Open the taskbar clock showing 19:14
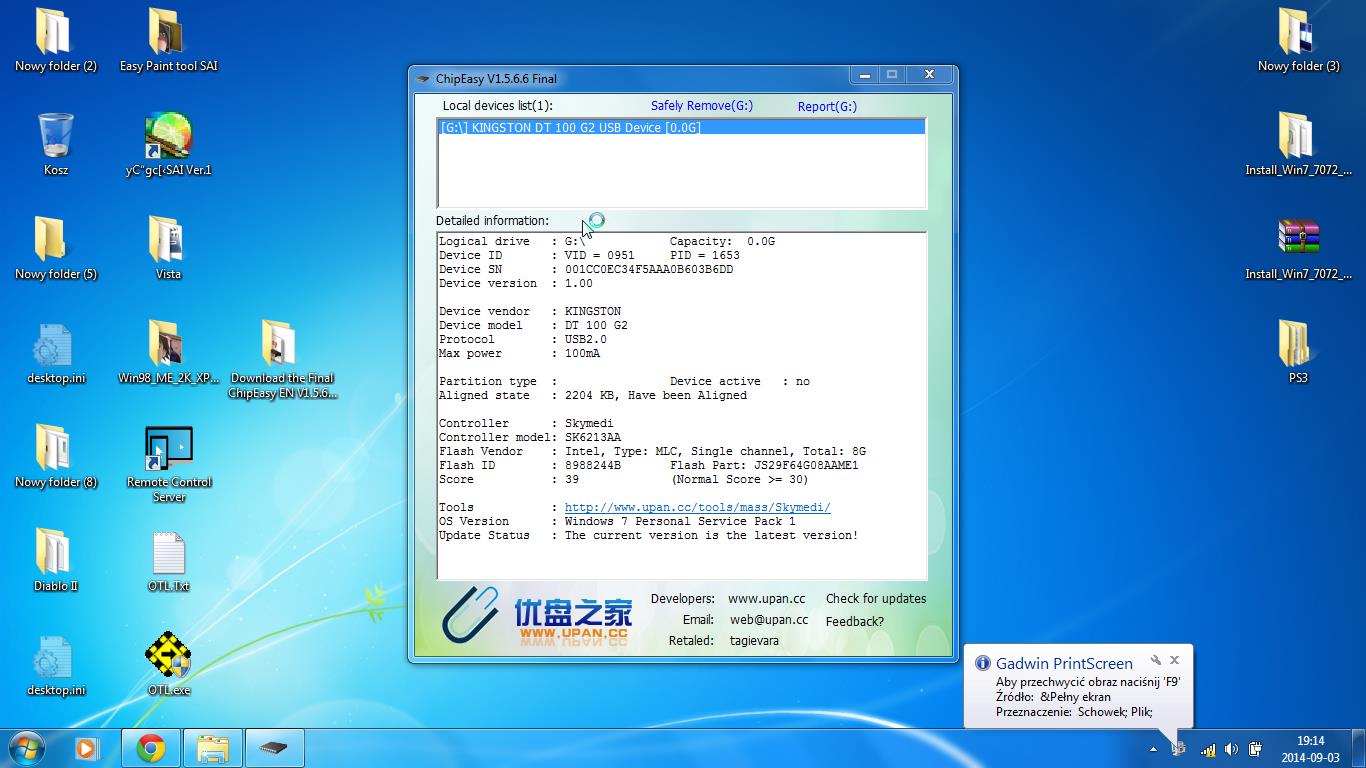1366x768 pixels. pos(1310,749)
